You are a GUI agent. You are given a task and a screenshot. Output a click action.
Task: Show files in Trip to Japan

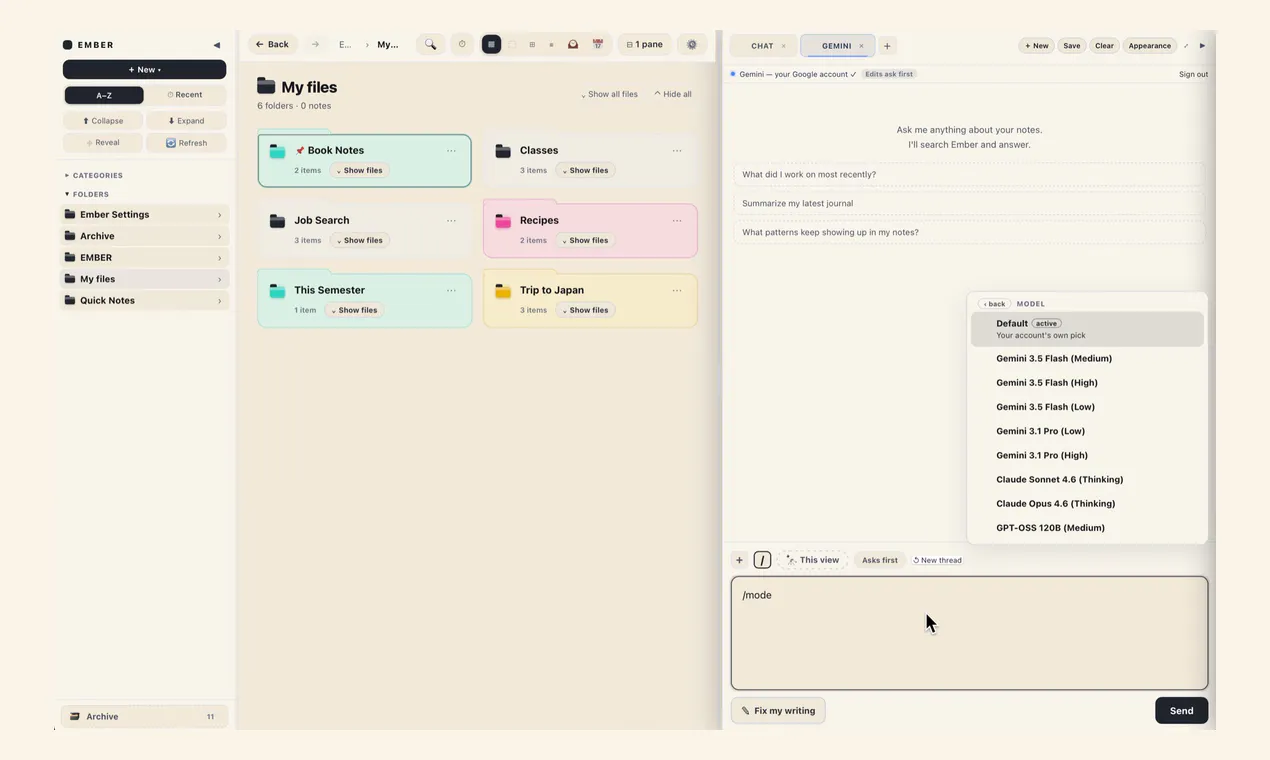(x=585, y=310)
